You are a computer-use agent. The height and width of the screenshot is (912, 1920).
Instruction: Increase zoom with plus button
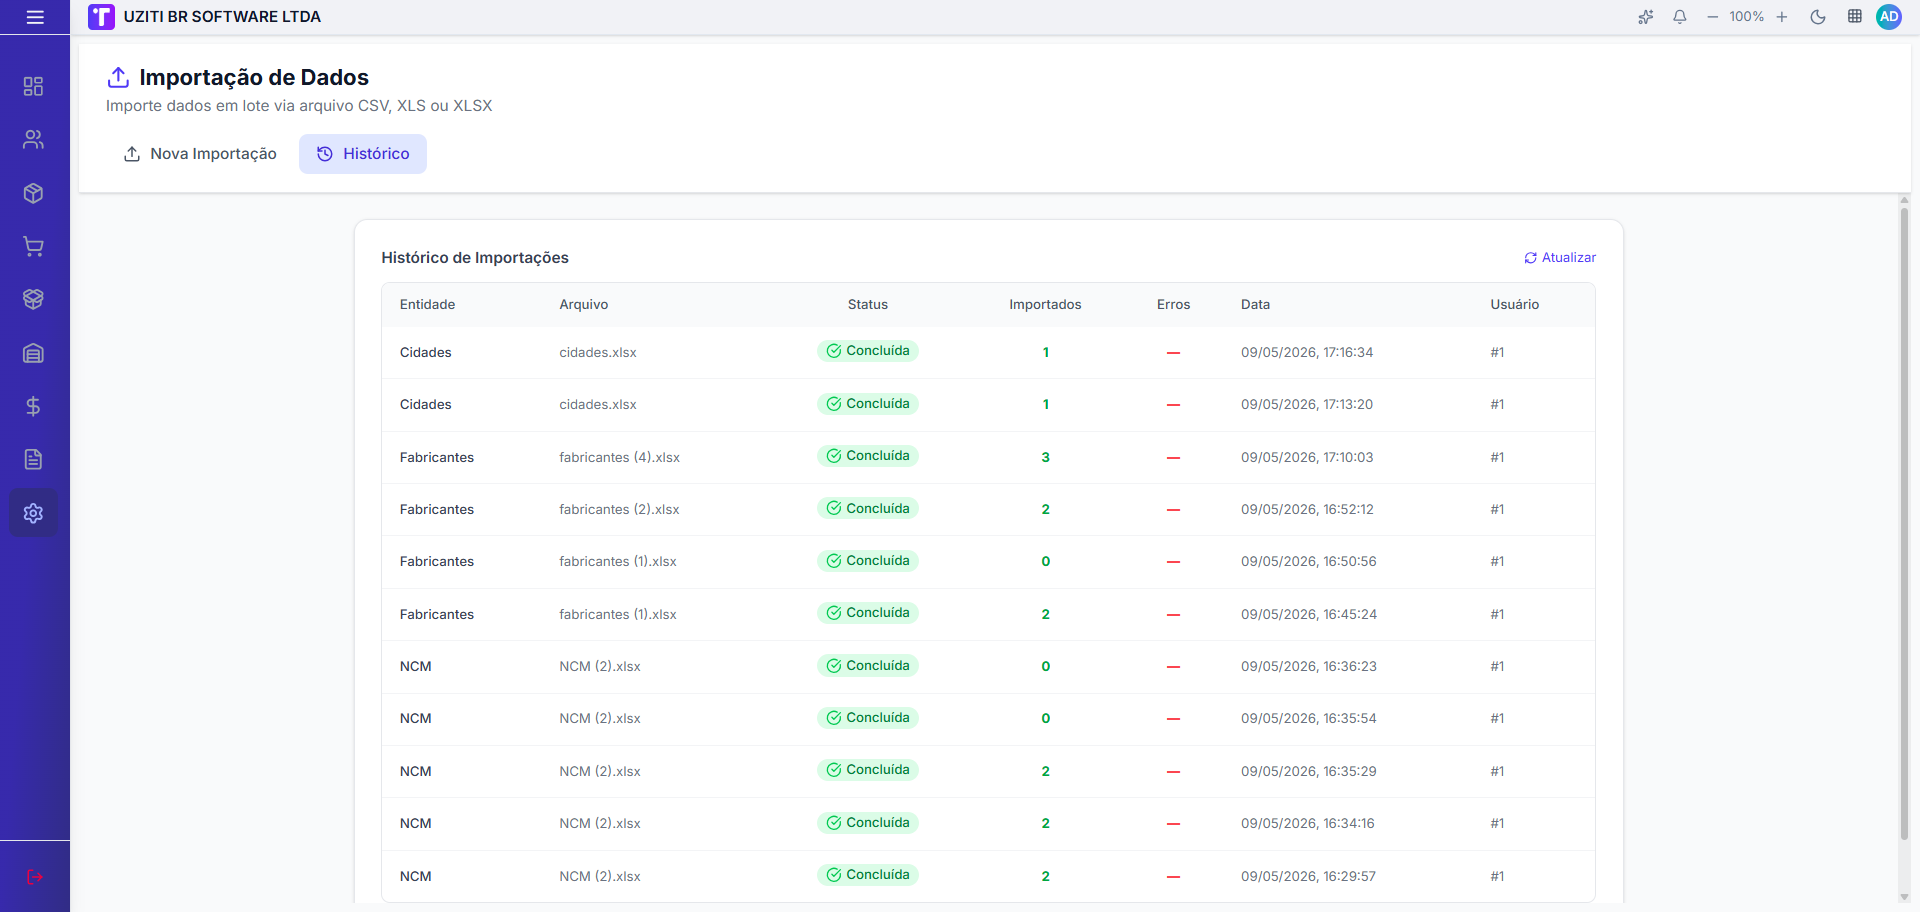pyautogui.click(x=1782, y=17)
